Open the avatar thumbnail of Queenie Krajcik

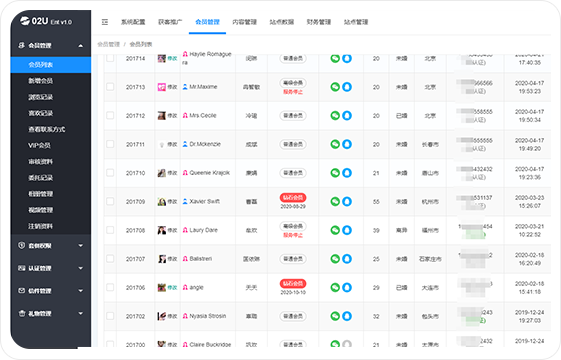point(162,173)
